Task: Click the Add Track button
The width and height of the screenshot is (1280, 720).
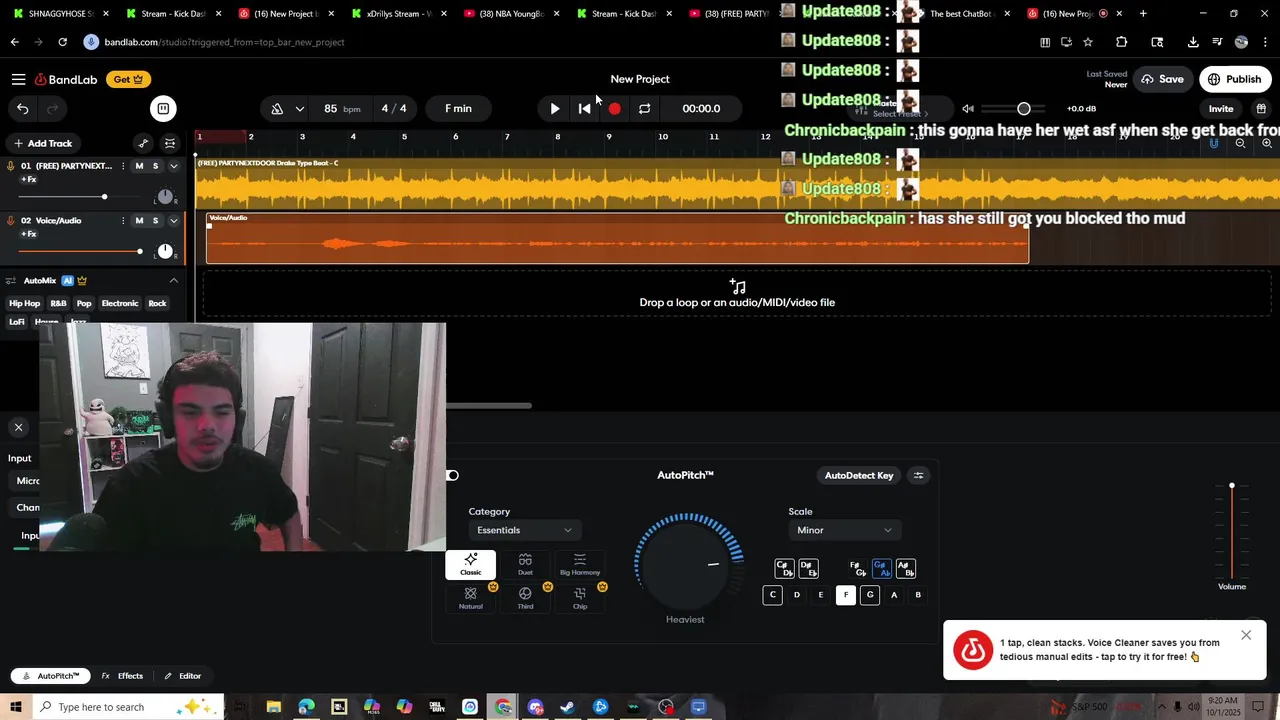Action: coord(43,143)
